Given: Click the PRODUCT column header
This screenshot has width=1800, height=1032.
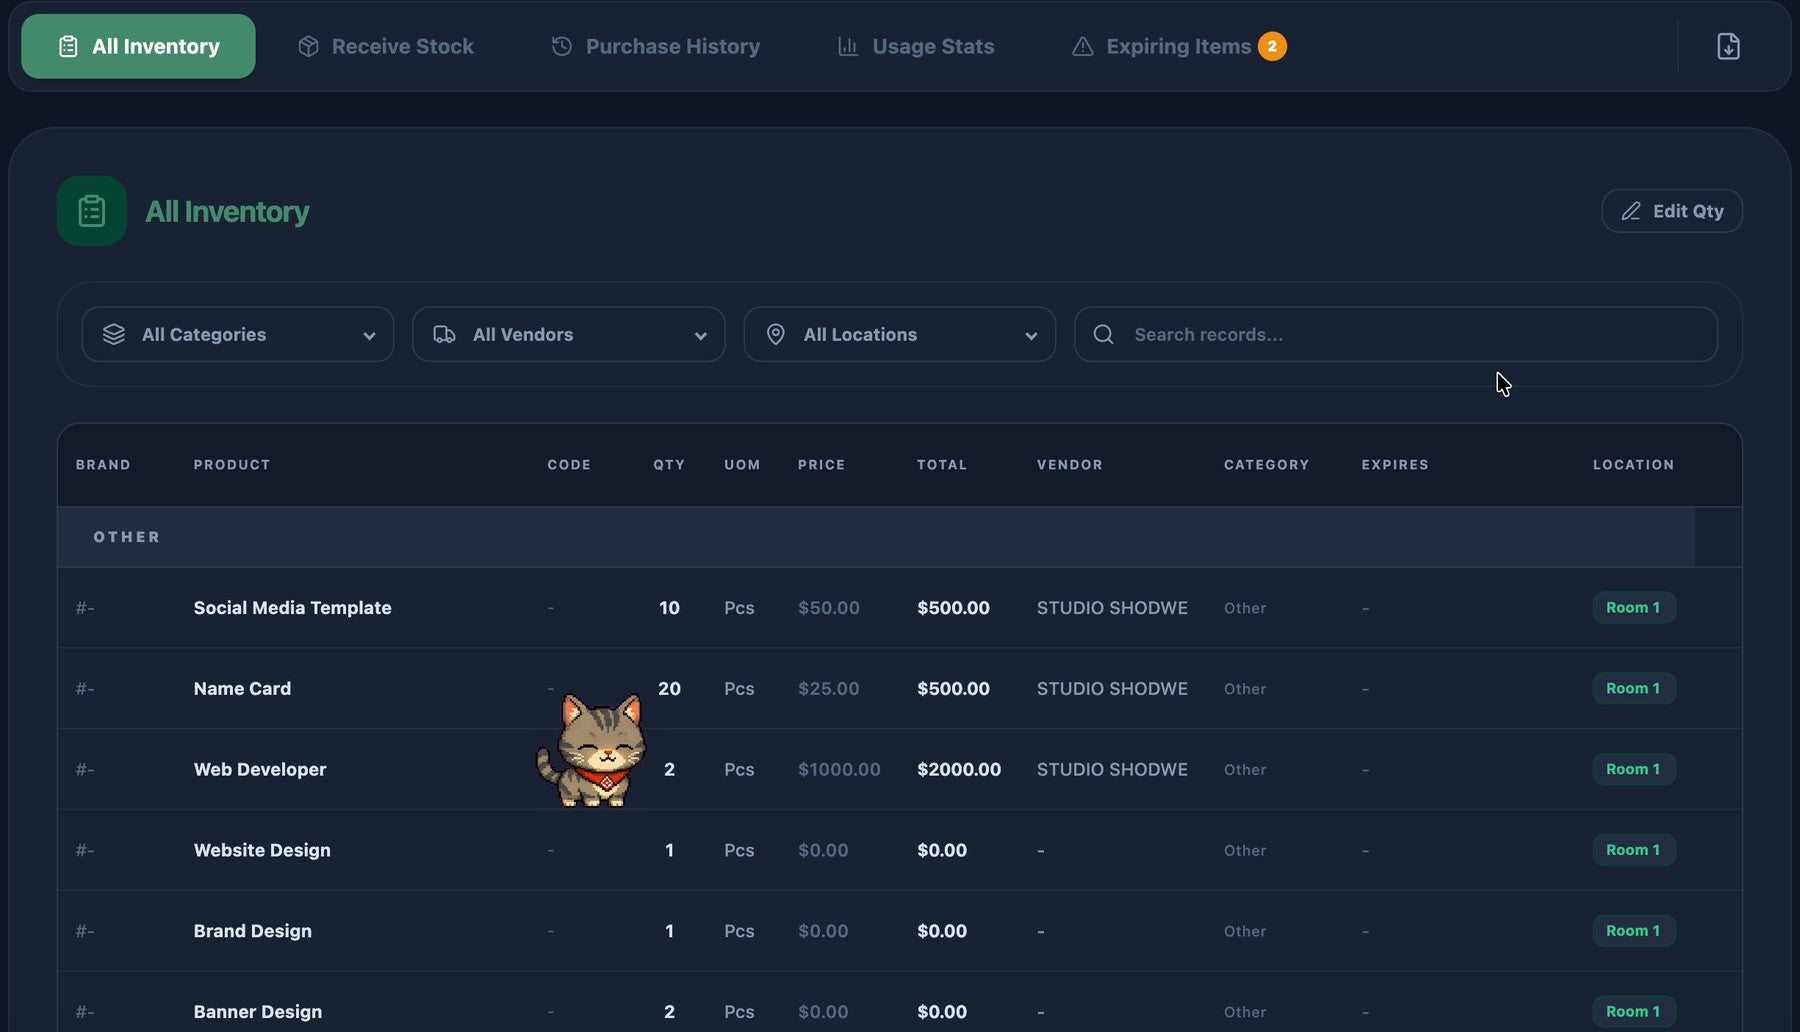Looking at the screenshot, I should (232, 465).
